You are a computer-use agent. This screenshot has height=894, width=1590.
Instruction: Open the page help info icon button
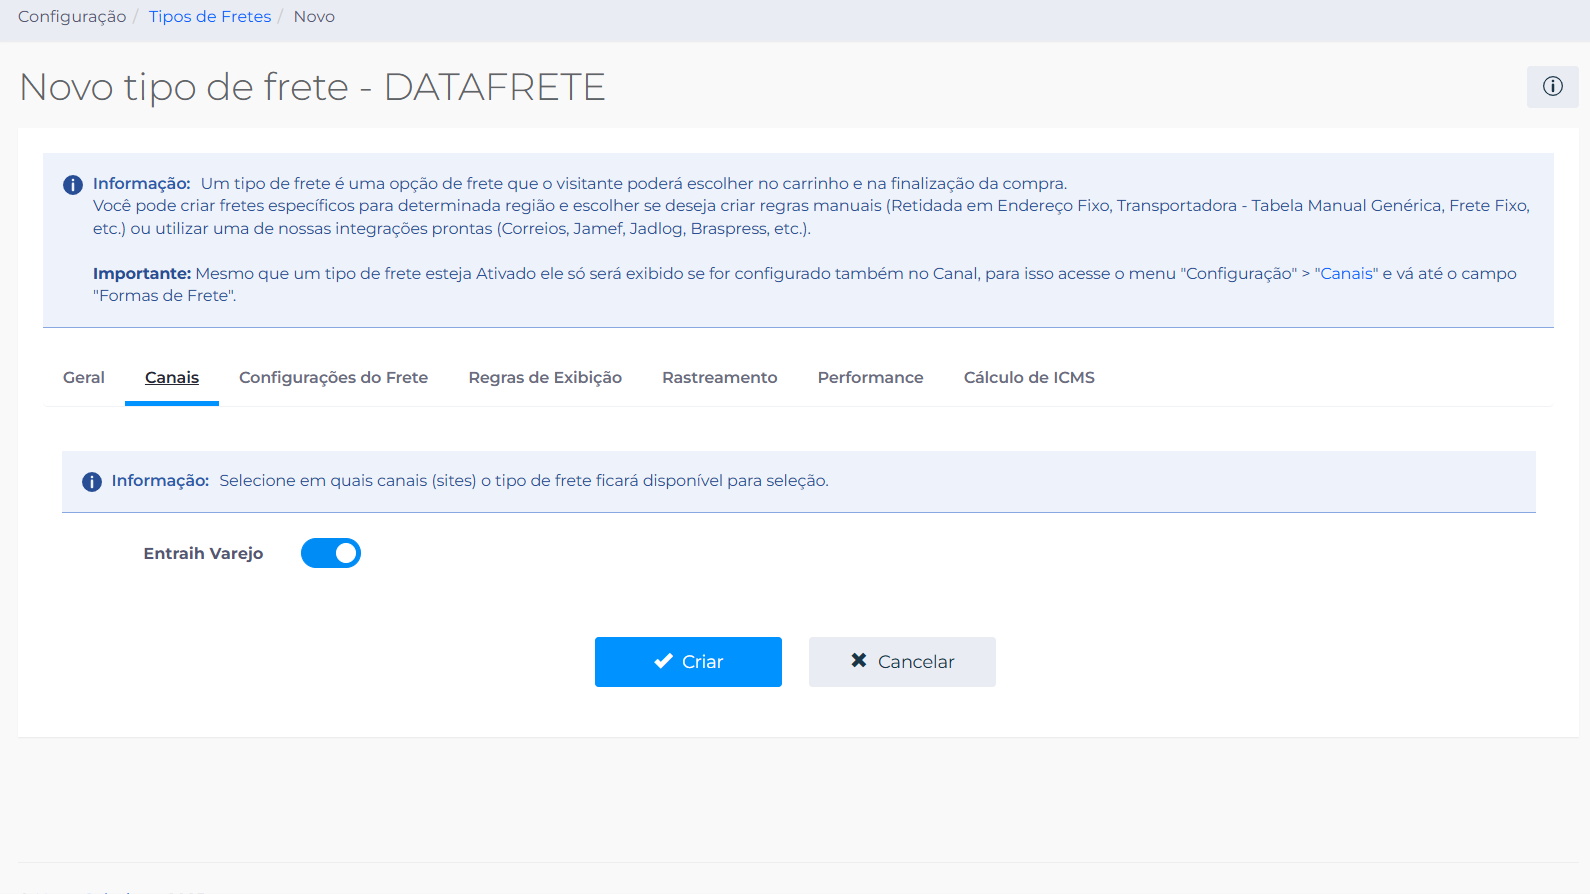click(x=1552, y=87)
